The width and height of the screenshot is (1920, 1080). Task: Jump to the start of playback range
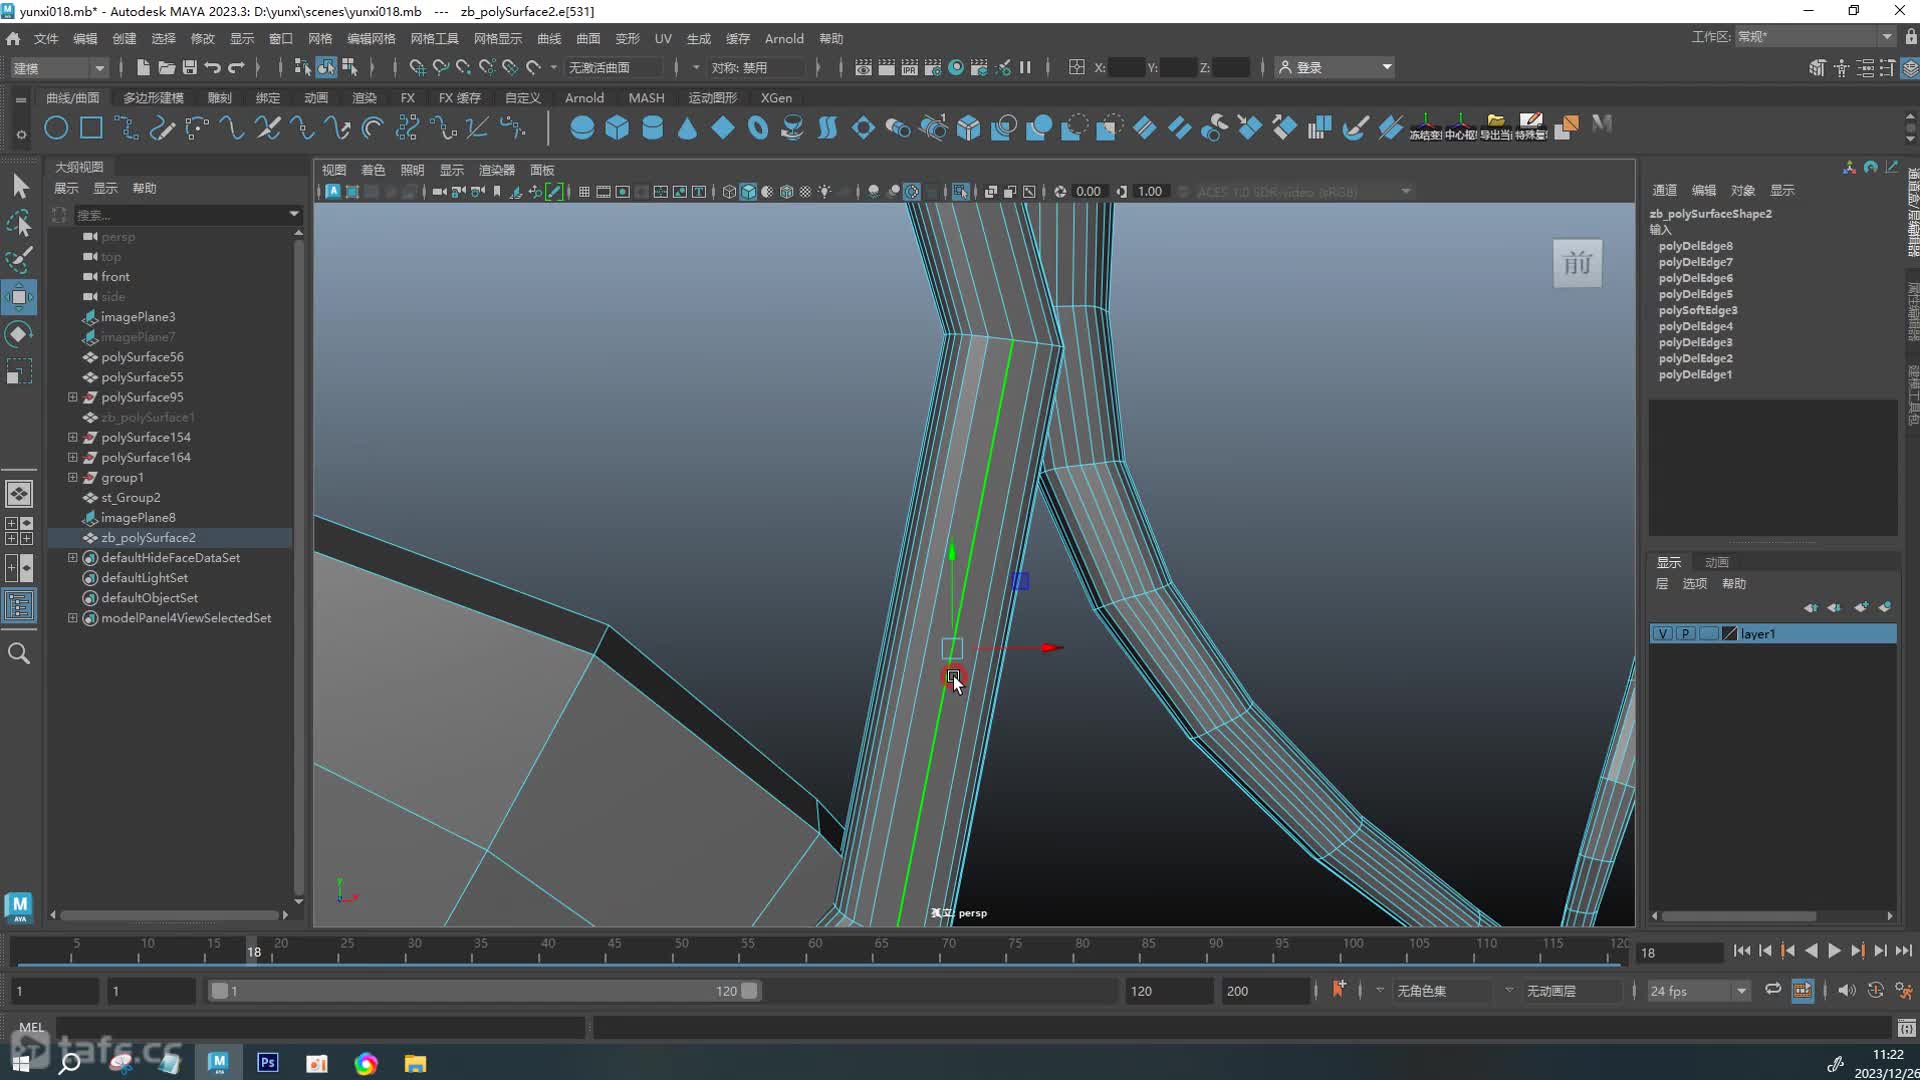point(1742,951)
